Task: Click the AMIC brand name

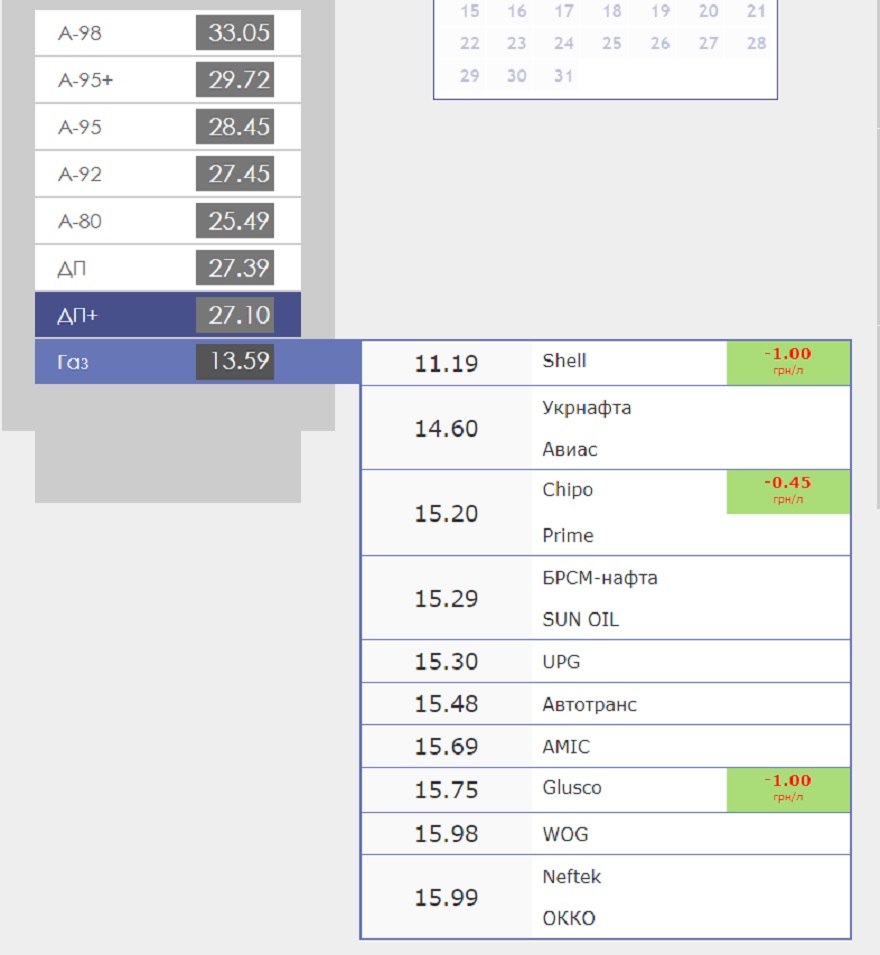Action: [566, 747]
